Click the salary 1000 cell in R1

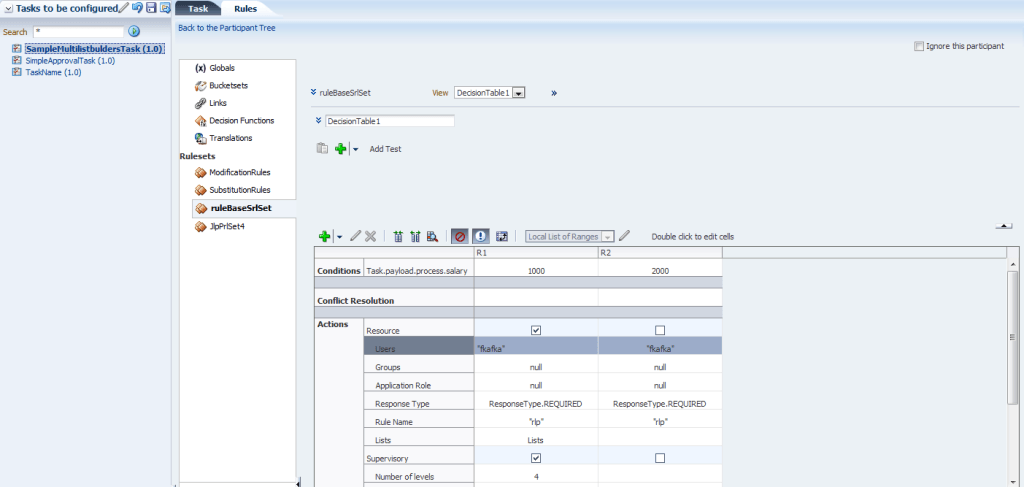tap(536, 271)
